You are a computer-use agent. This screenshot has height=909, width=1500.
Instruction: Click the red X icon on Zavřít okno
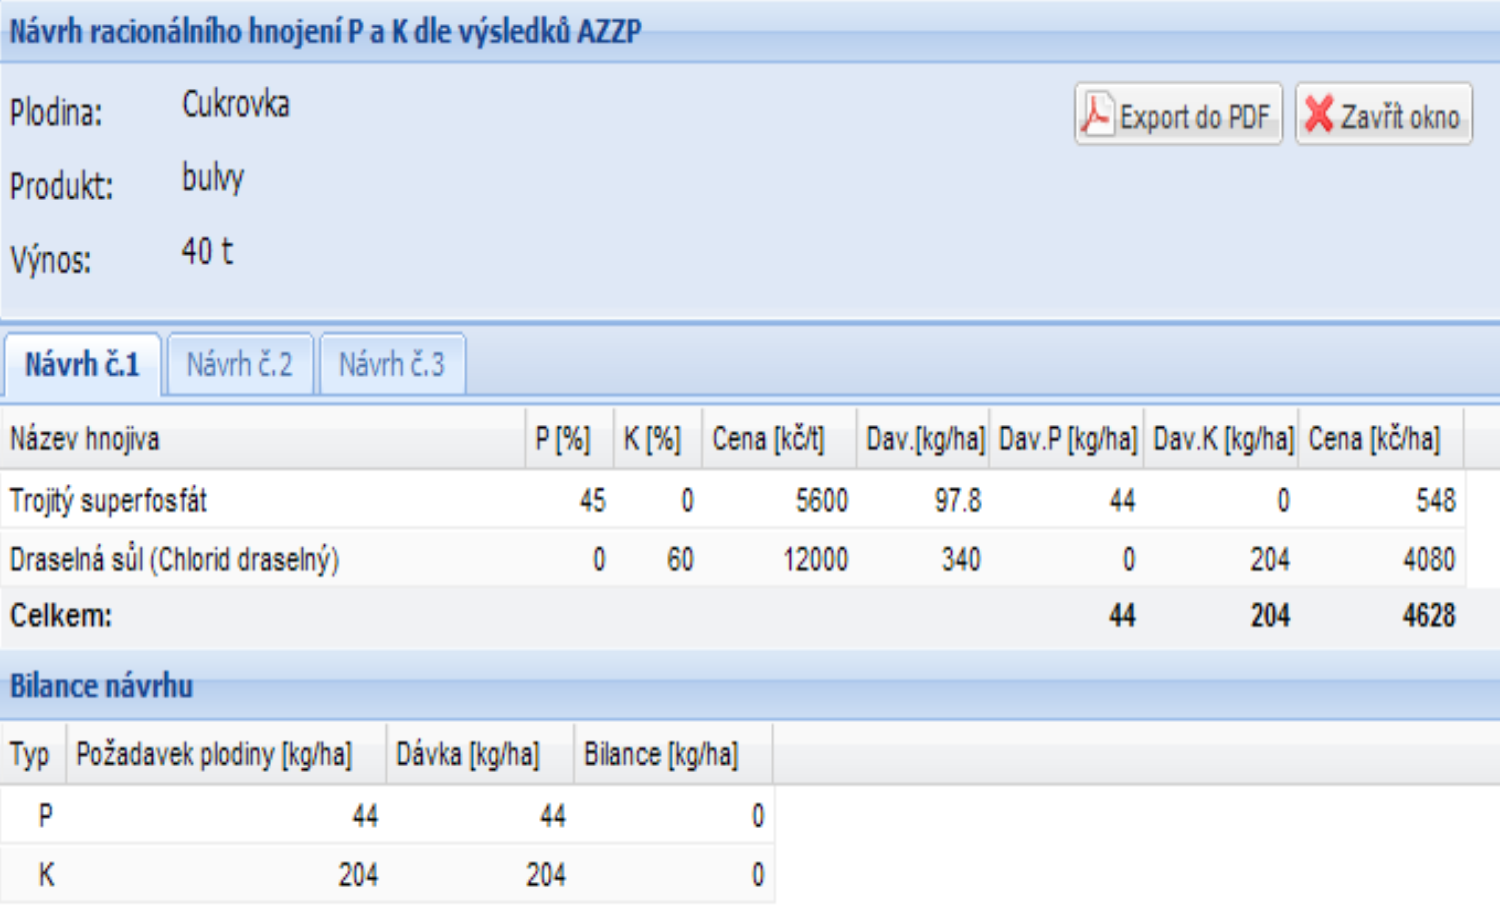point(1319,114)
